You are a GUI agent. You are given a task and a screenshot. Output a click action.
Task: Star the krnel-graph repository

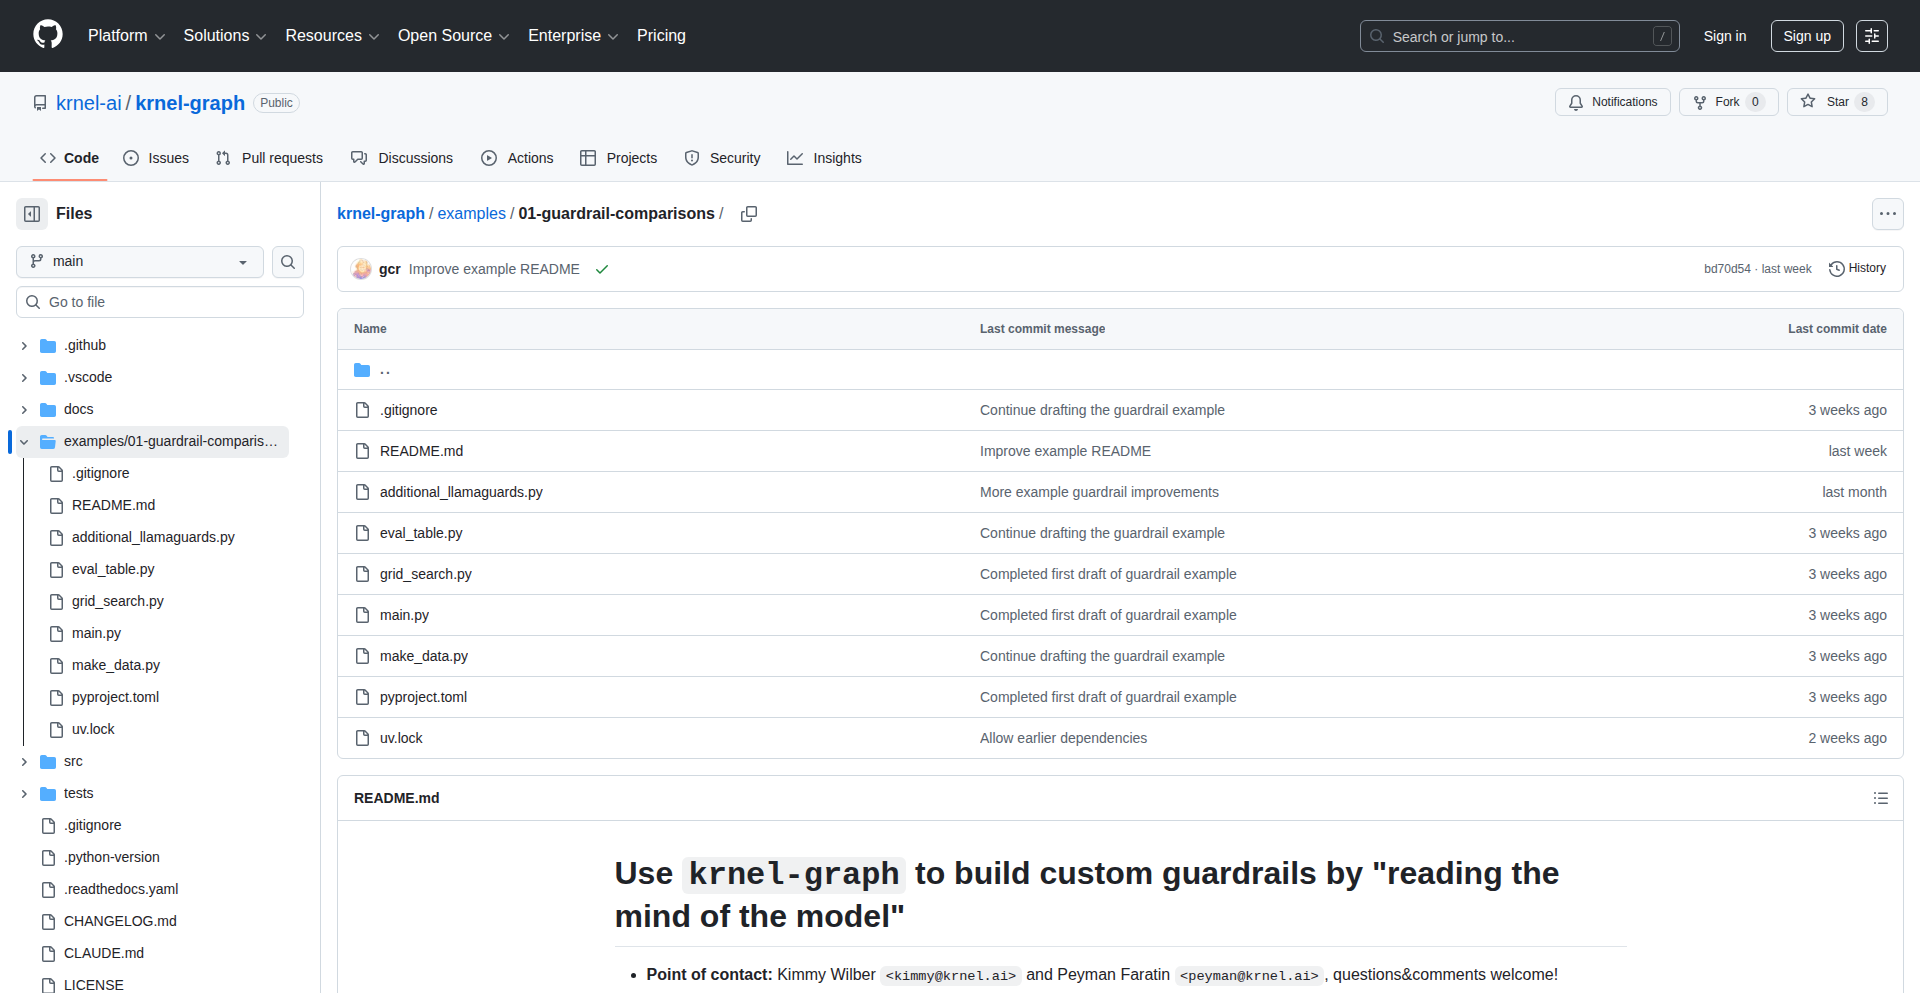click(x=1827, y=102)
